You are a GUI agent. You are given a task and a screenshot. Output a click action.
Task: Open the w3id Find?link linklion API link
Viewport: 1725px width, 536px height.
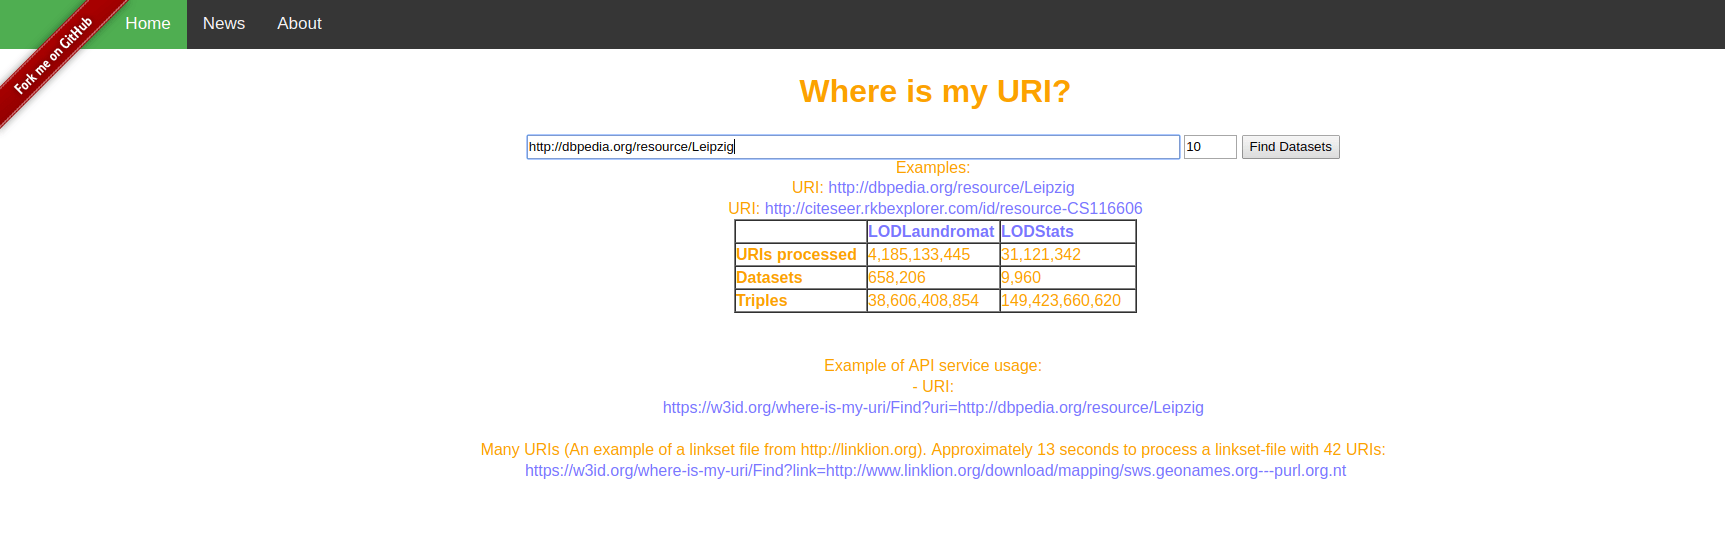point(935,471)
